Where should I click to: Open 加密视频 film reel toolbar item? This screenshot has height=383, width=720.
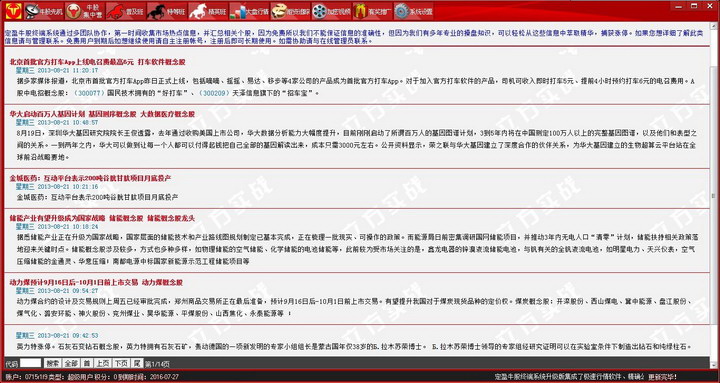332,11
